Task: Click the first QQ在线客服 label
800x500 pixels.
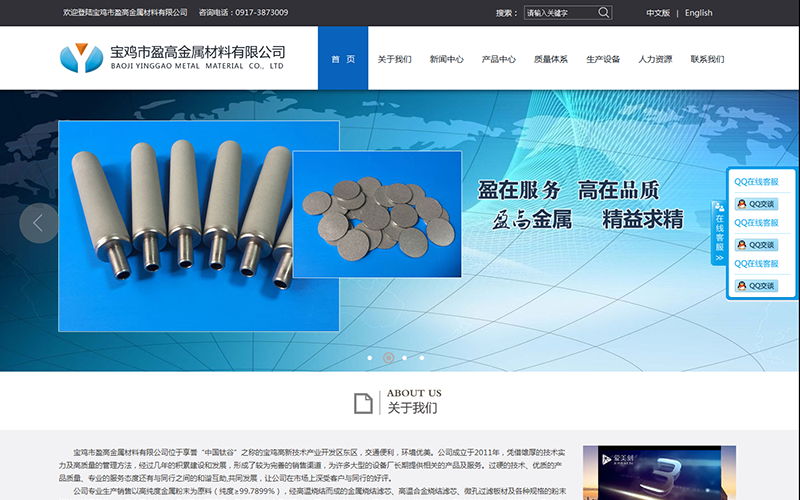Action: 756,182
